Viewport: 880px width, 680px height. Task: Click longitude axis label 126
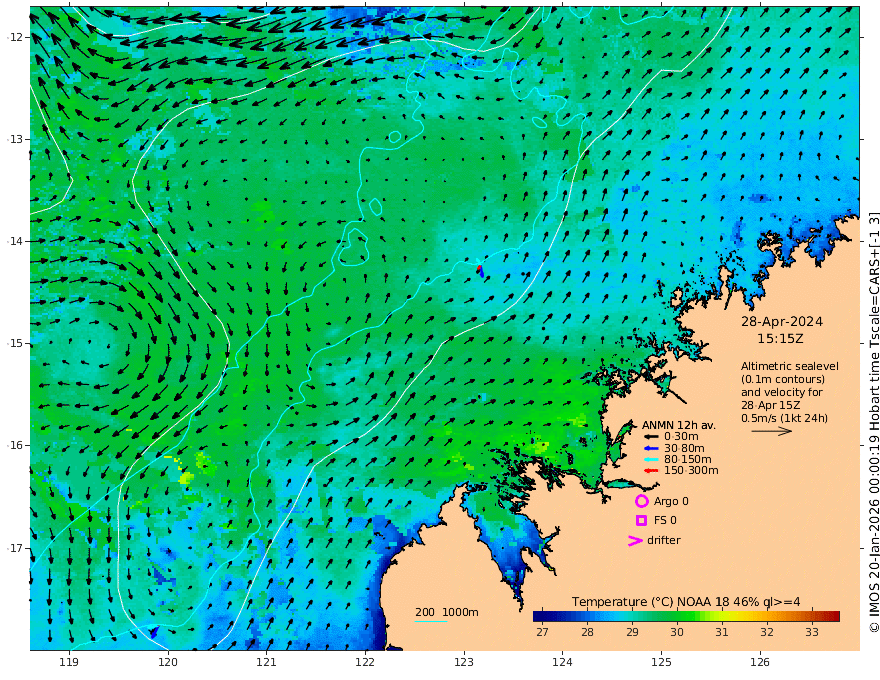tap(760, 662)
